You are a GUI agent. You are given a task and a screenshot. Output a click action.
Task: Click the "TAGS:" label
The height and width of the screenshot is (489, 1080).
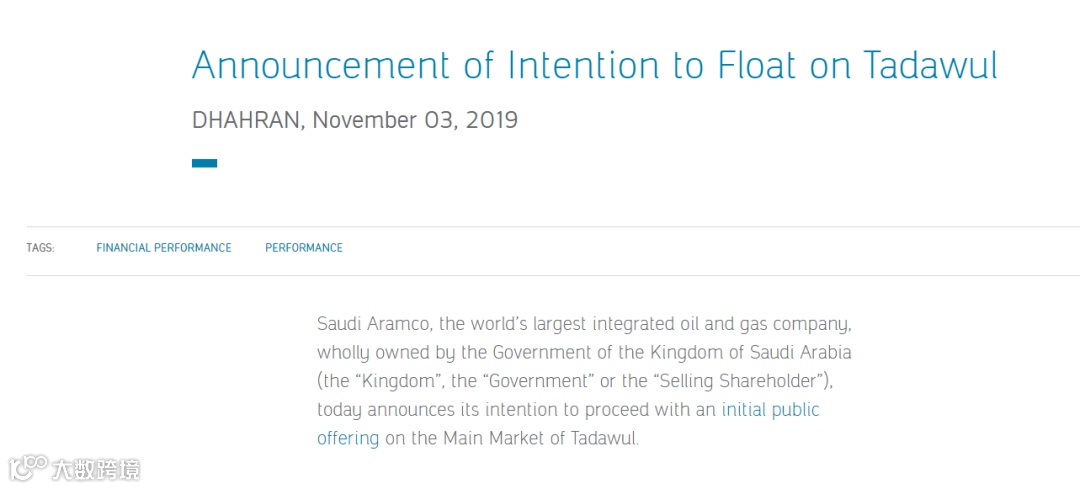click(x=40, y=248)
